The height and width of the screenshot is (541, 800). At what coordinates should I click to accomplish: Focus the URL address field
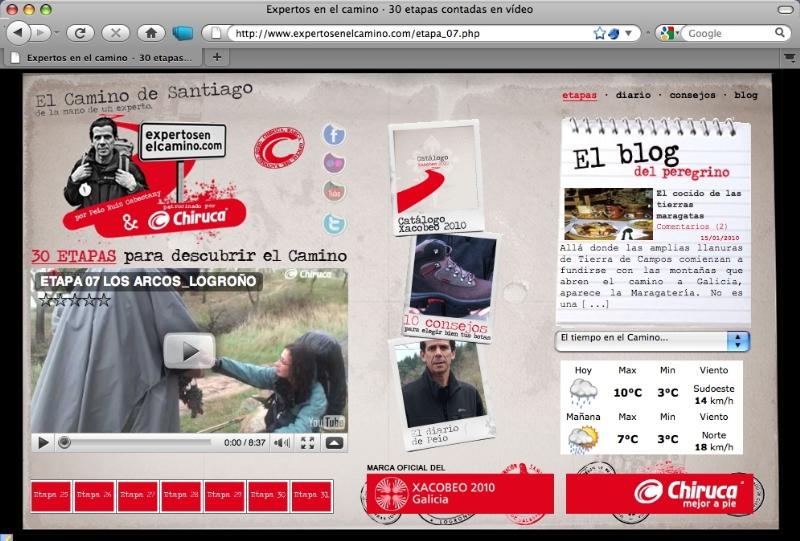click(x=408, y=33)
